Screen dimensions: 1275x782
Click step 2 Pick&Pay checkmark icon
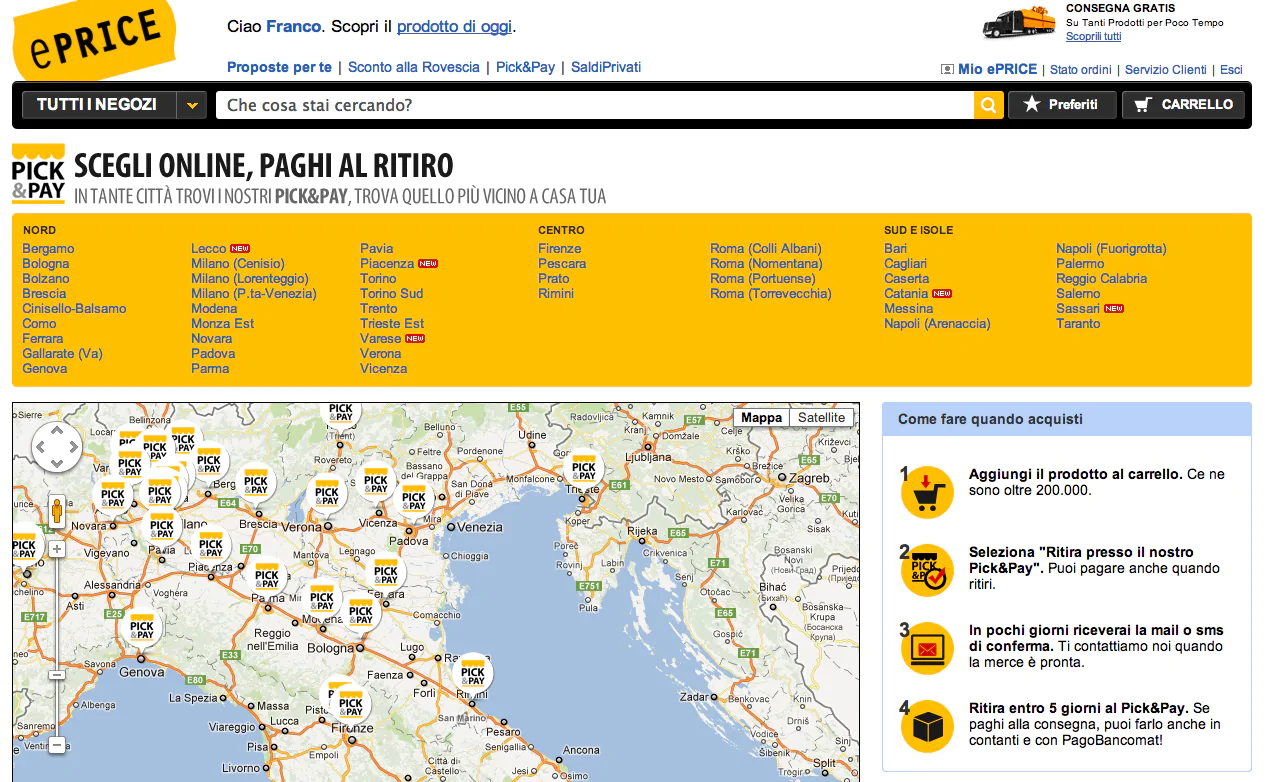[927, 571]
